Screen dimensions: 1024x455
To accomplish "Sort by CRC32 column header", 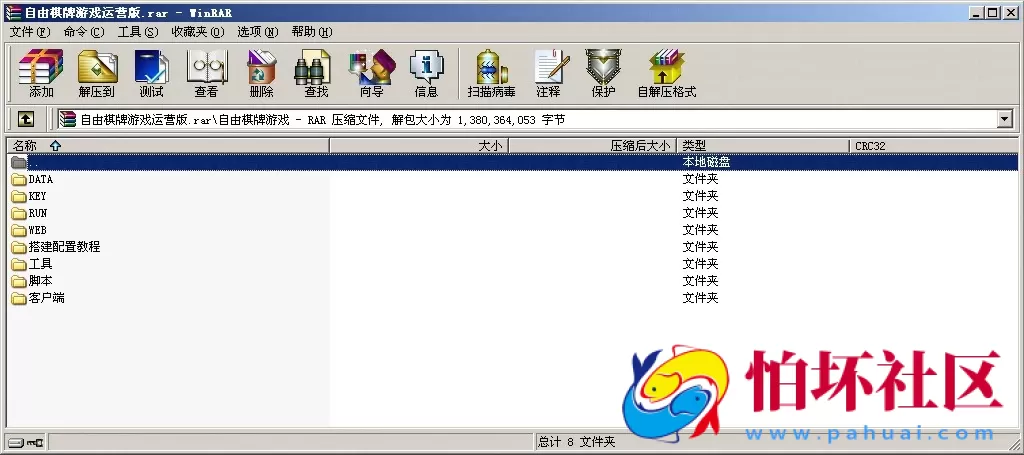I will [934, 146].
